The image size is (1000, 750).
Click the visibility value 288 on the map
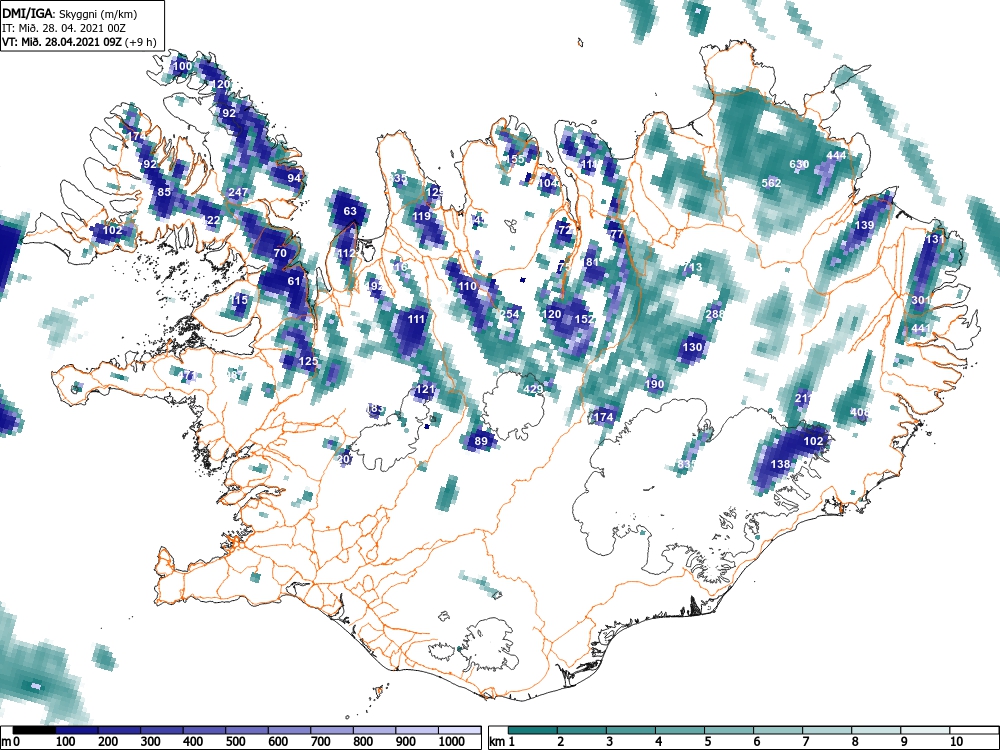[715, 314]
